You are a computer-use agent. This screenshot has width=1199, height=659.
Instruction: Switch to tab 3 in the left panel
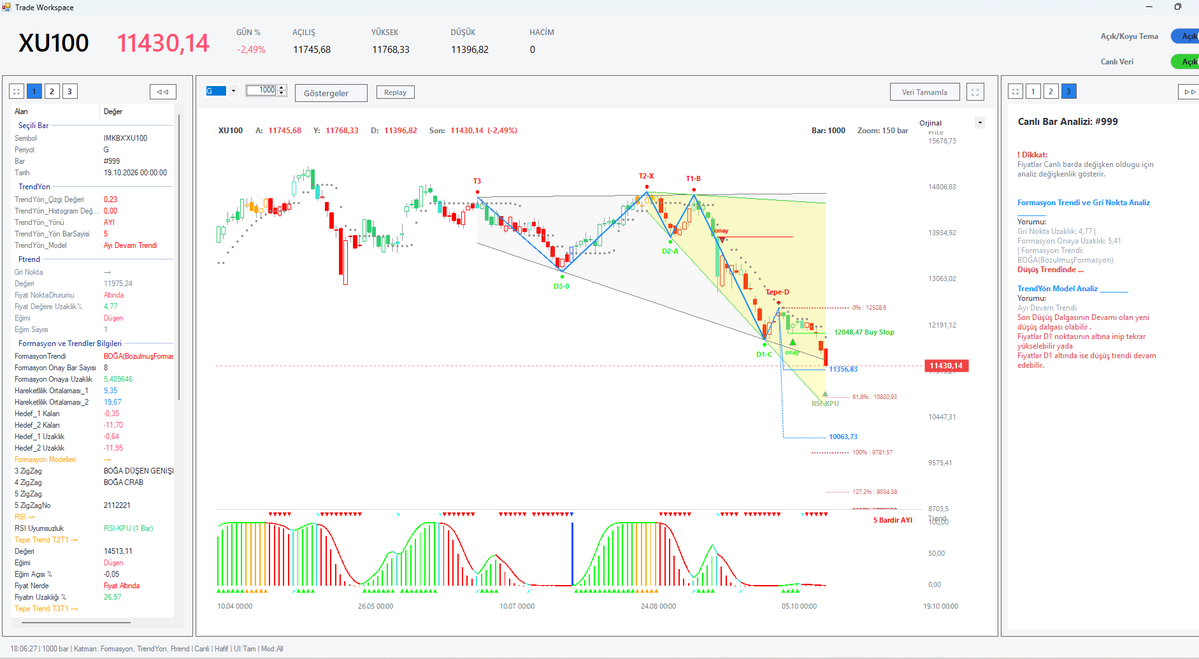click(x=70, y=92)
